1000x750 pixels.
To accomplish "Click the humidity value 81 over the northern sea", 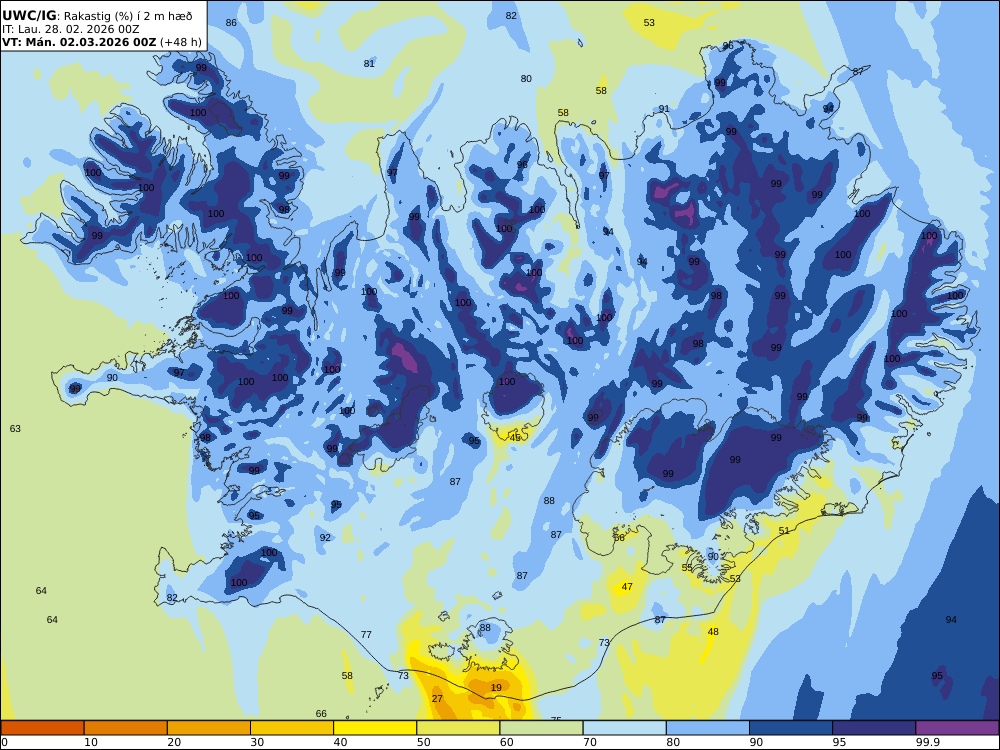I will 369,63.
